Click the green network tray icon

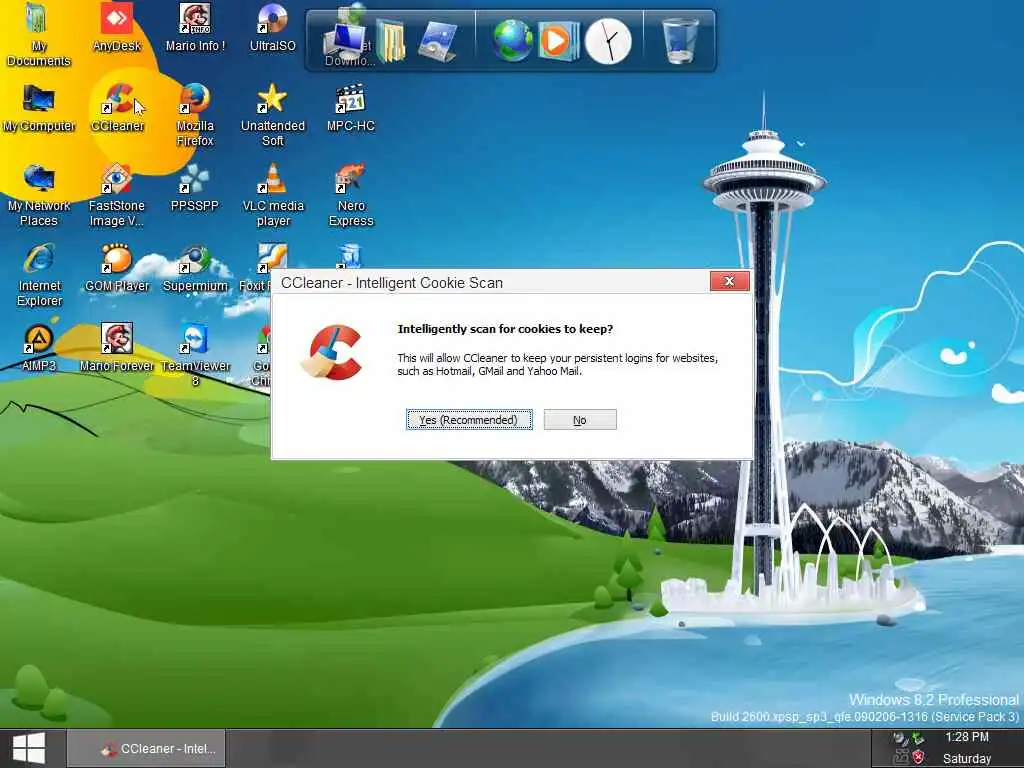(x=918, y=739)
